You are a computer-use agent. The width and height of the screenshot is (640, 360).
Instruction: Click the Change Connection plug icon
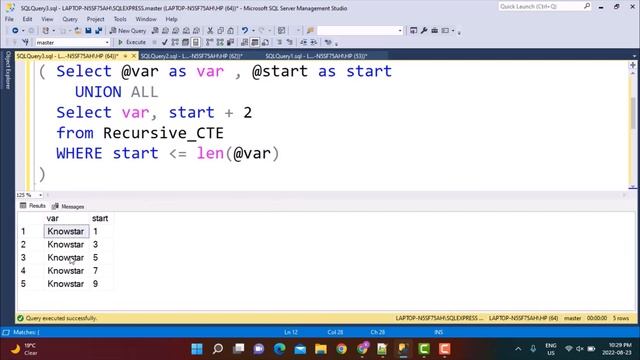tap(25, 42)
